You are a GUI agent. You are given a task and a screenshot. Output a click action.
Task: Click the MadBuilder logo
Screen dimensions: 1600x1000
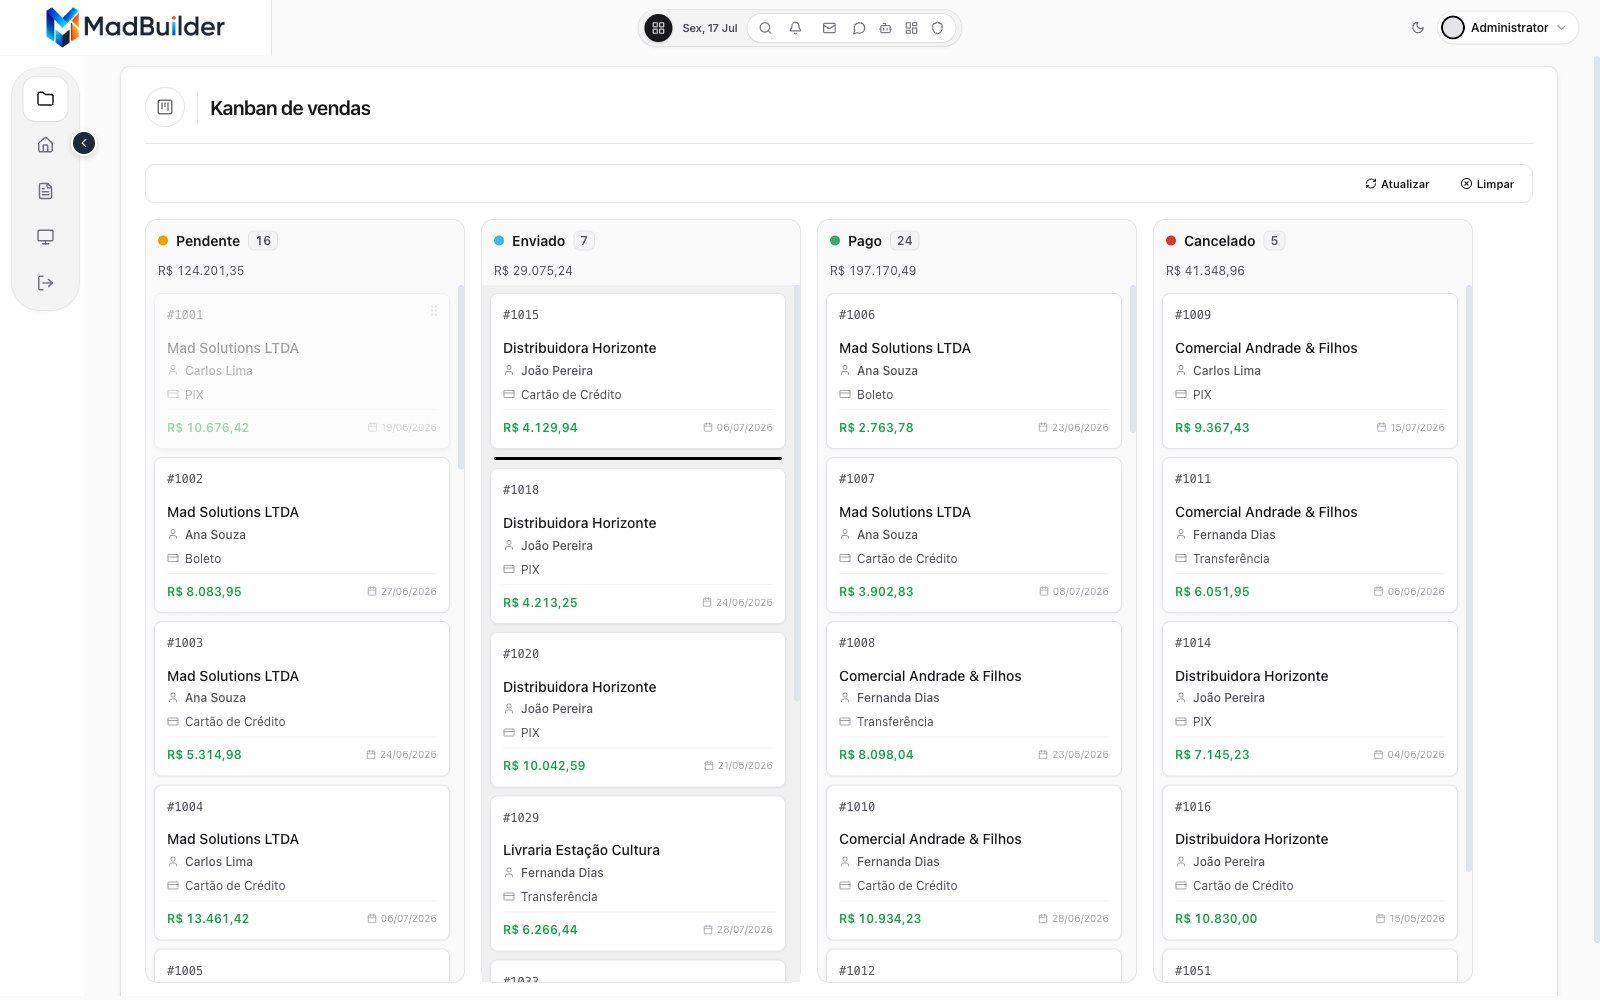tap(135, 27)
